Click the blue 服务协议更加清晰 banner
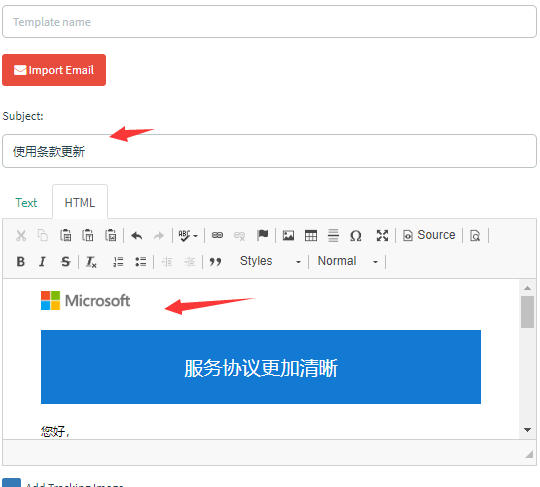 click(x=261, y=367)
